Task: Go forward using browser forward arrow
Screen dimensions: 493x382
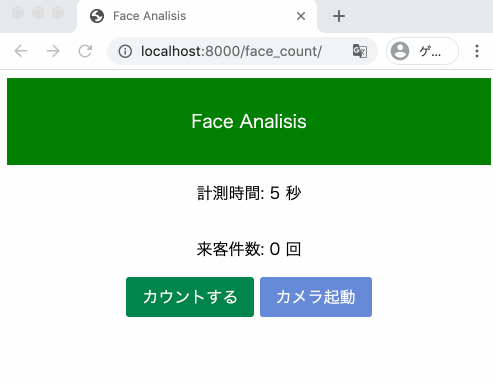Action: 53,51
